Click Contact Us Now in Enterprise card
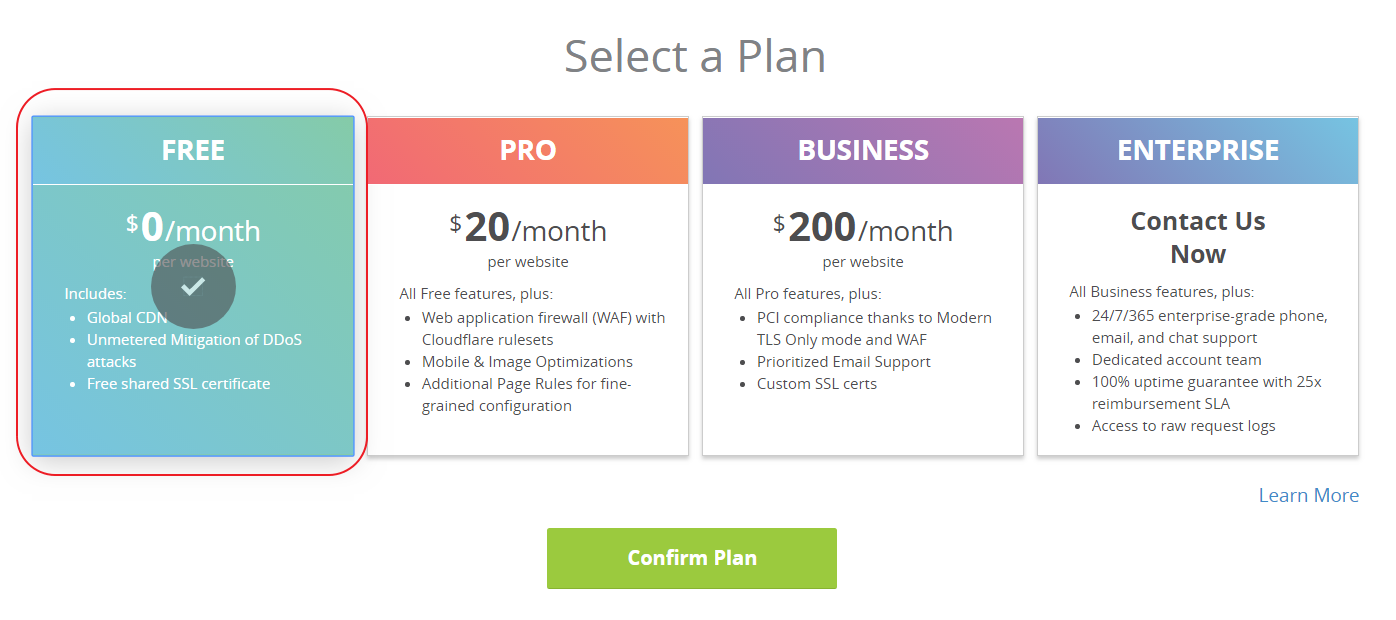The image size is (1396, 620). (x=1198, y=237)
